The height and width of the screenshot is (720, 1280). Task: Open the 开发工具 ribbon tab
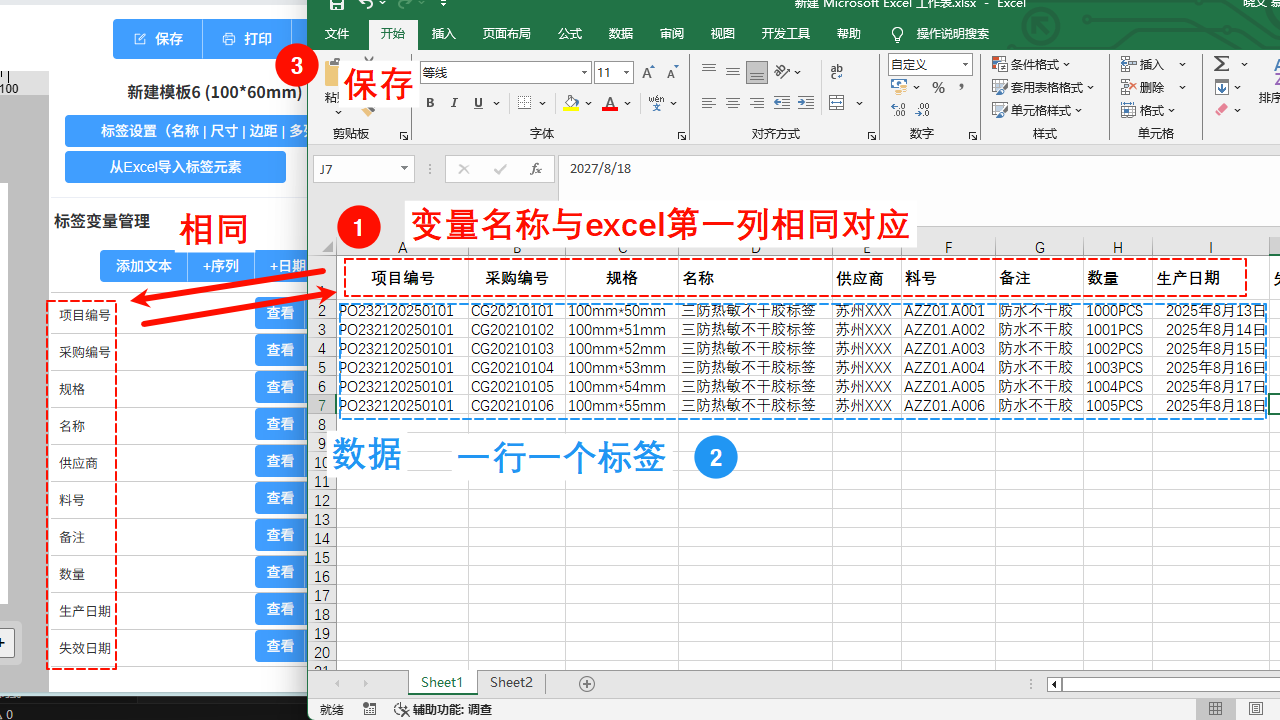[786, 34]
